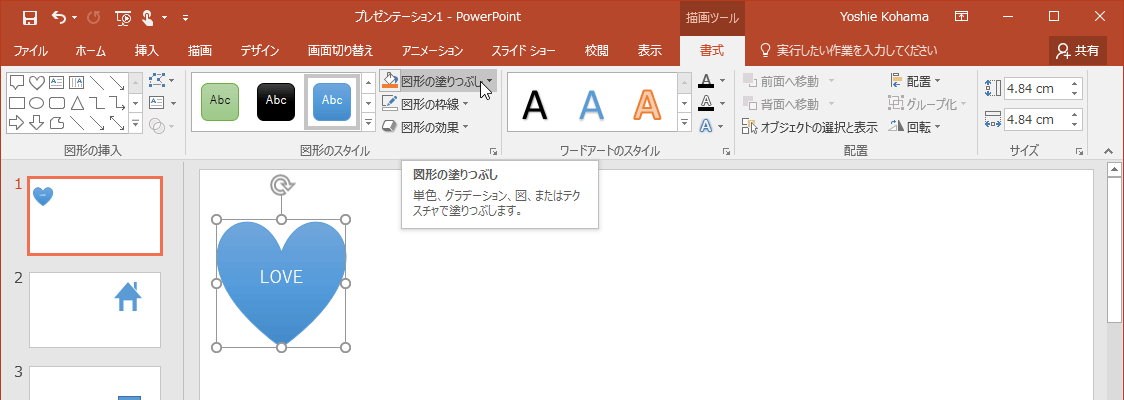Expand the shape styles gallery More button
The height and width of the screenshot is (400, 1124).
[370, 123]
